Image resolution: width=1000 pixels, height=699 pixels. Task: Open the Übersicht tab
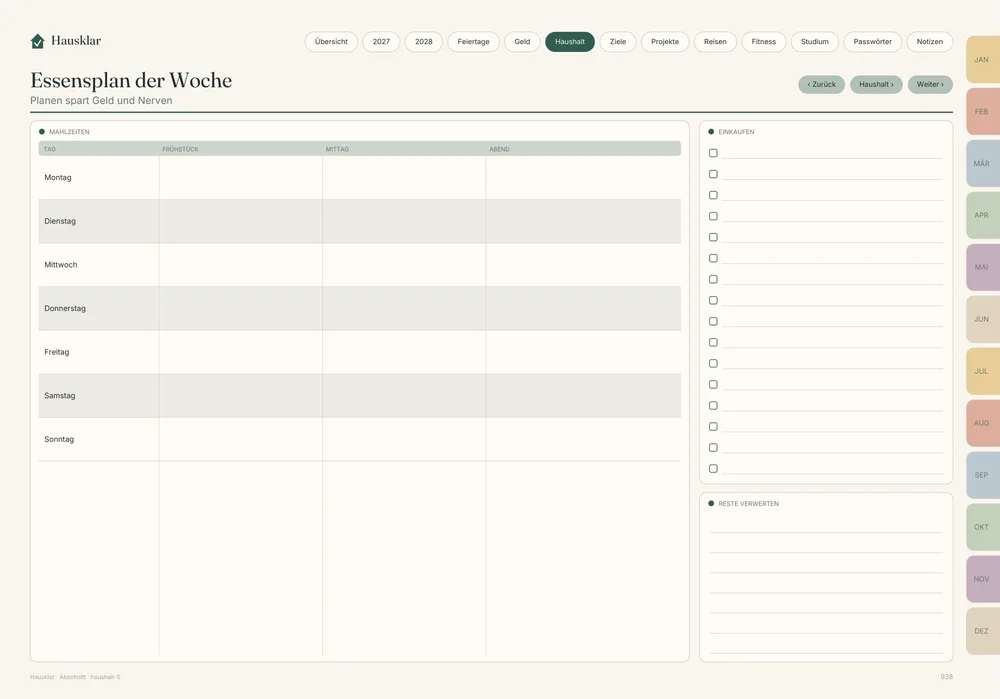click(x=331, y=41)
